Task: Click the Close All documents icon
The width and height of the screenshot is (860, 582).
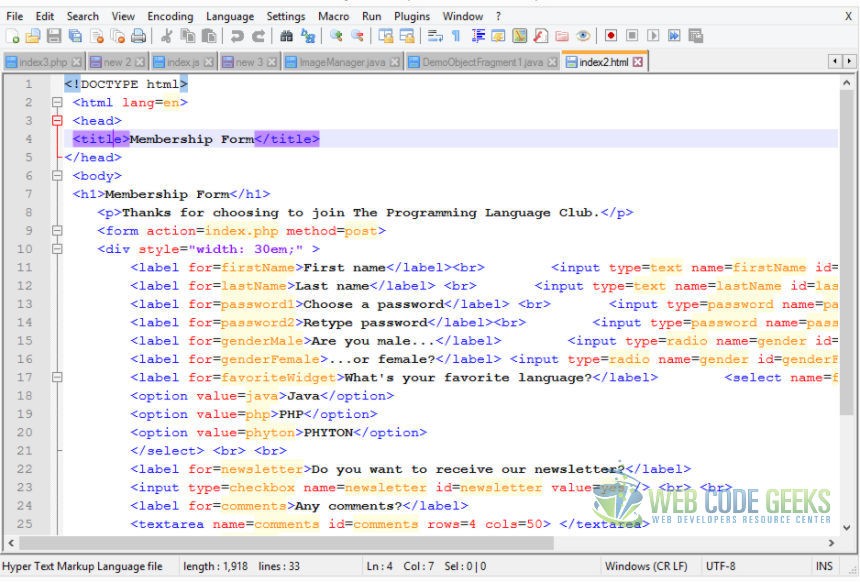Action: (117, 36)
